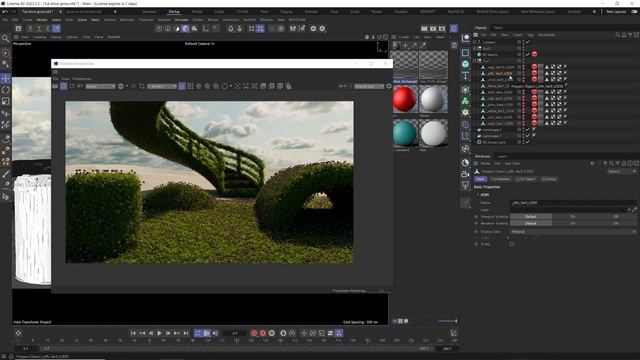Go to start of timeline
The width and height of the screenshot is (640, 360).
click(x=133, y=333)
